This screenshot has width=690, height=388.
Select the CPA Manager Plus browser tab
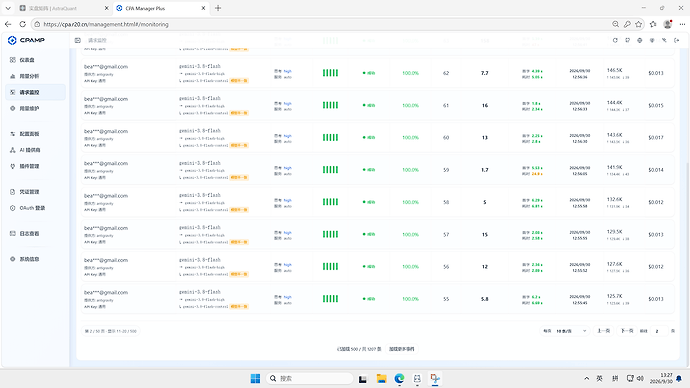coord(161,8)
